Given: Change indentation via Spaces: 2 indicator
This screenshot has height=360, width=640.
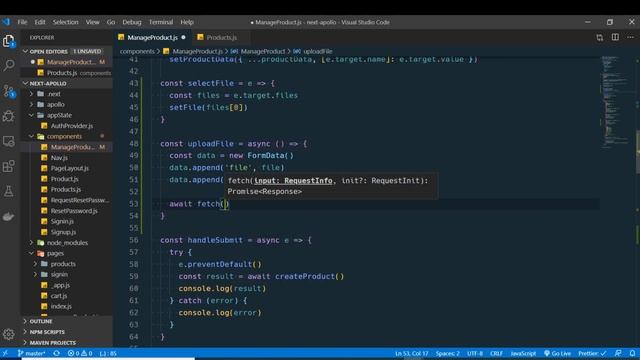Looking at the screenshot, I should [447, 353].
